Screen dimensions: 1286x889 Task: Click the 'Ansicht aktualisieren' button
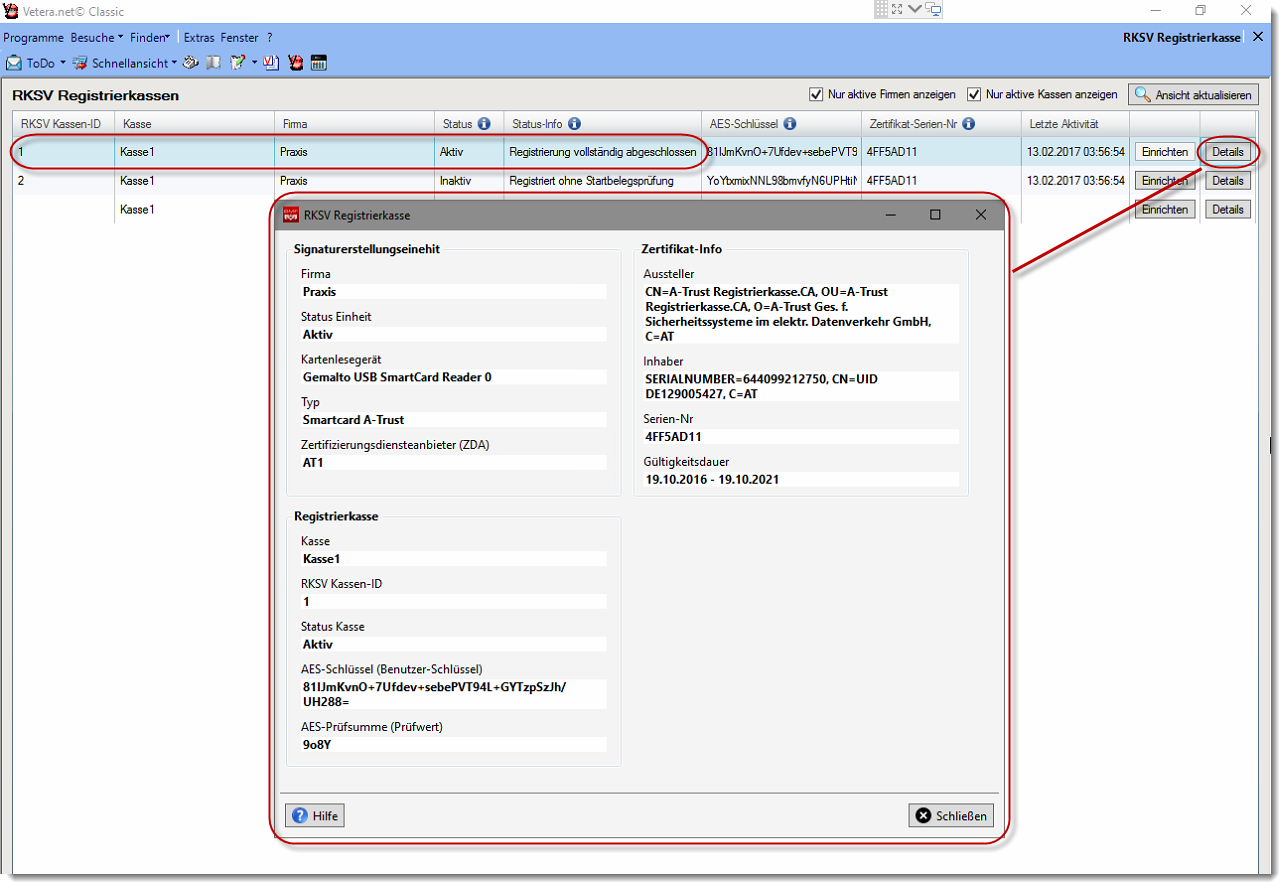pyautogui.click(x=1193, y=95)
